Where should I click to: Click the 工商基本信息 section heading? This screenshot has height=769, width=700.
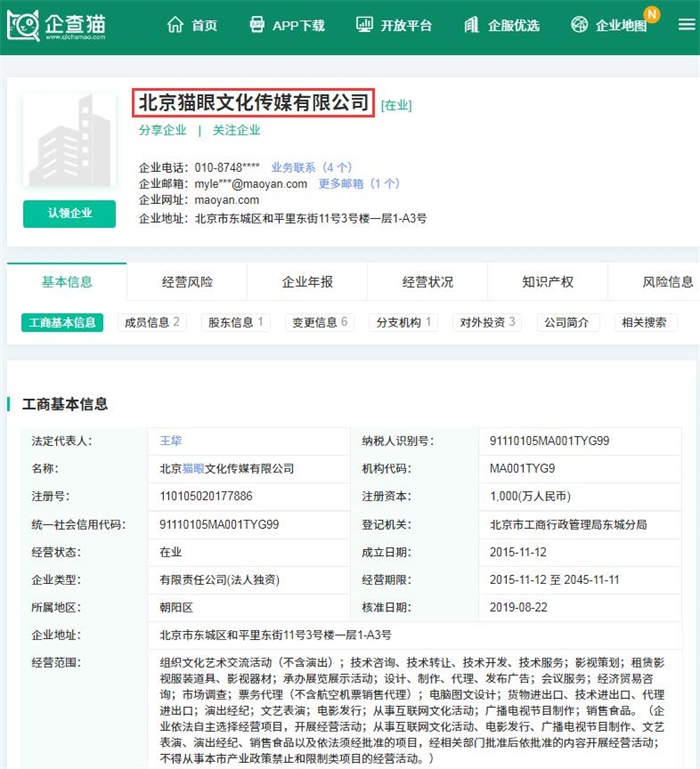coord(65,404)
